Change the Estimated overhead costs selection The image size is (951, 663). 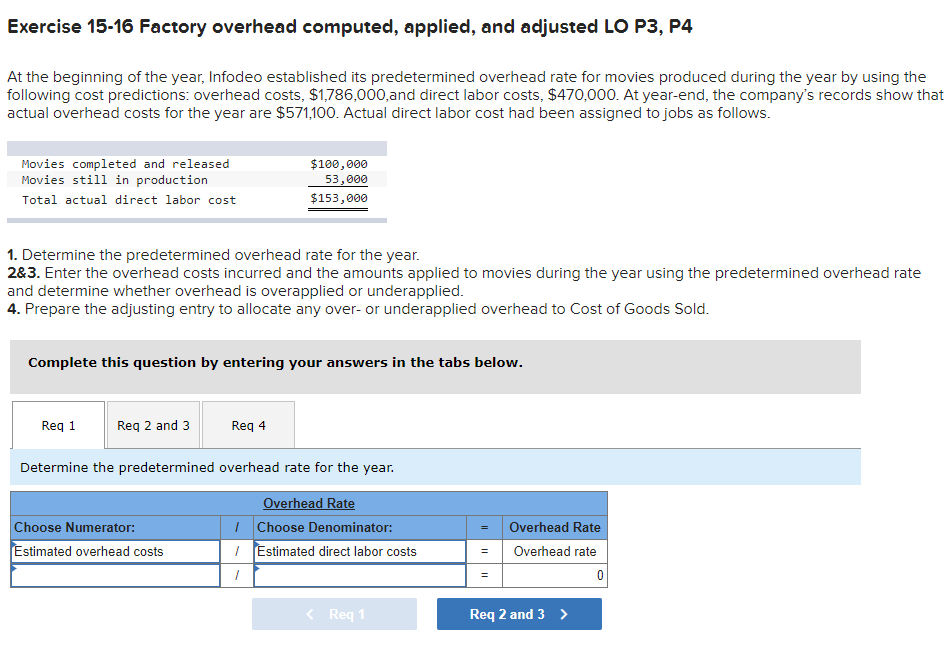pos(114,551)
